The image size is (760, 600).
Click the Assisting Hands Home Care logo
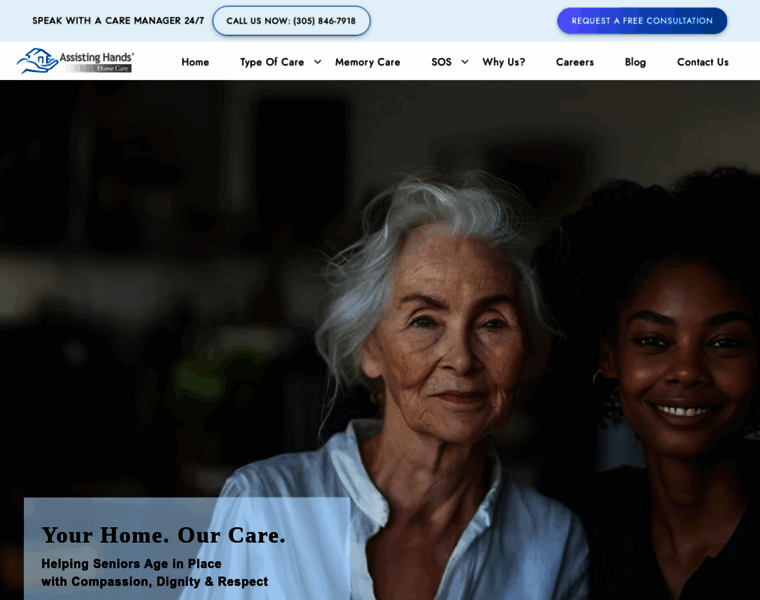point(75,61)
